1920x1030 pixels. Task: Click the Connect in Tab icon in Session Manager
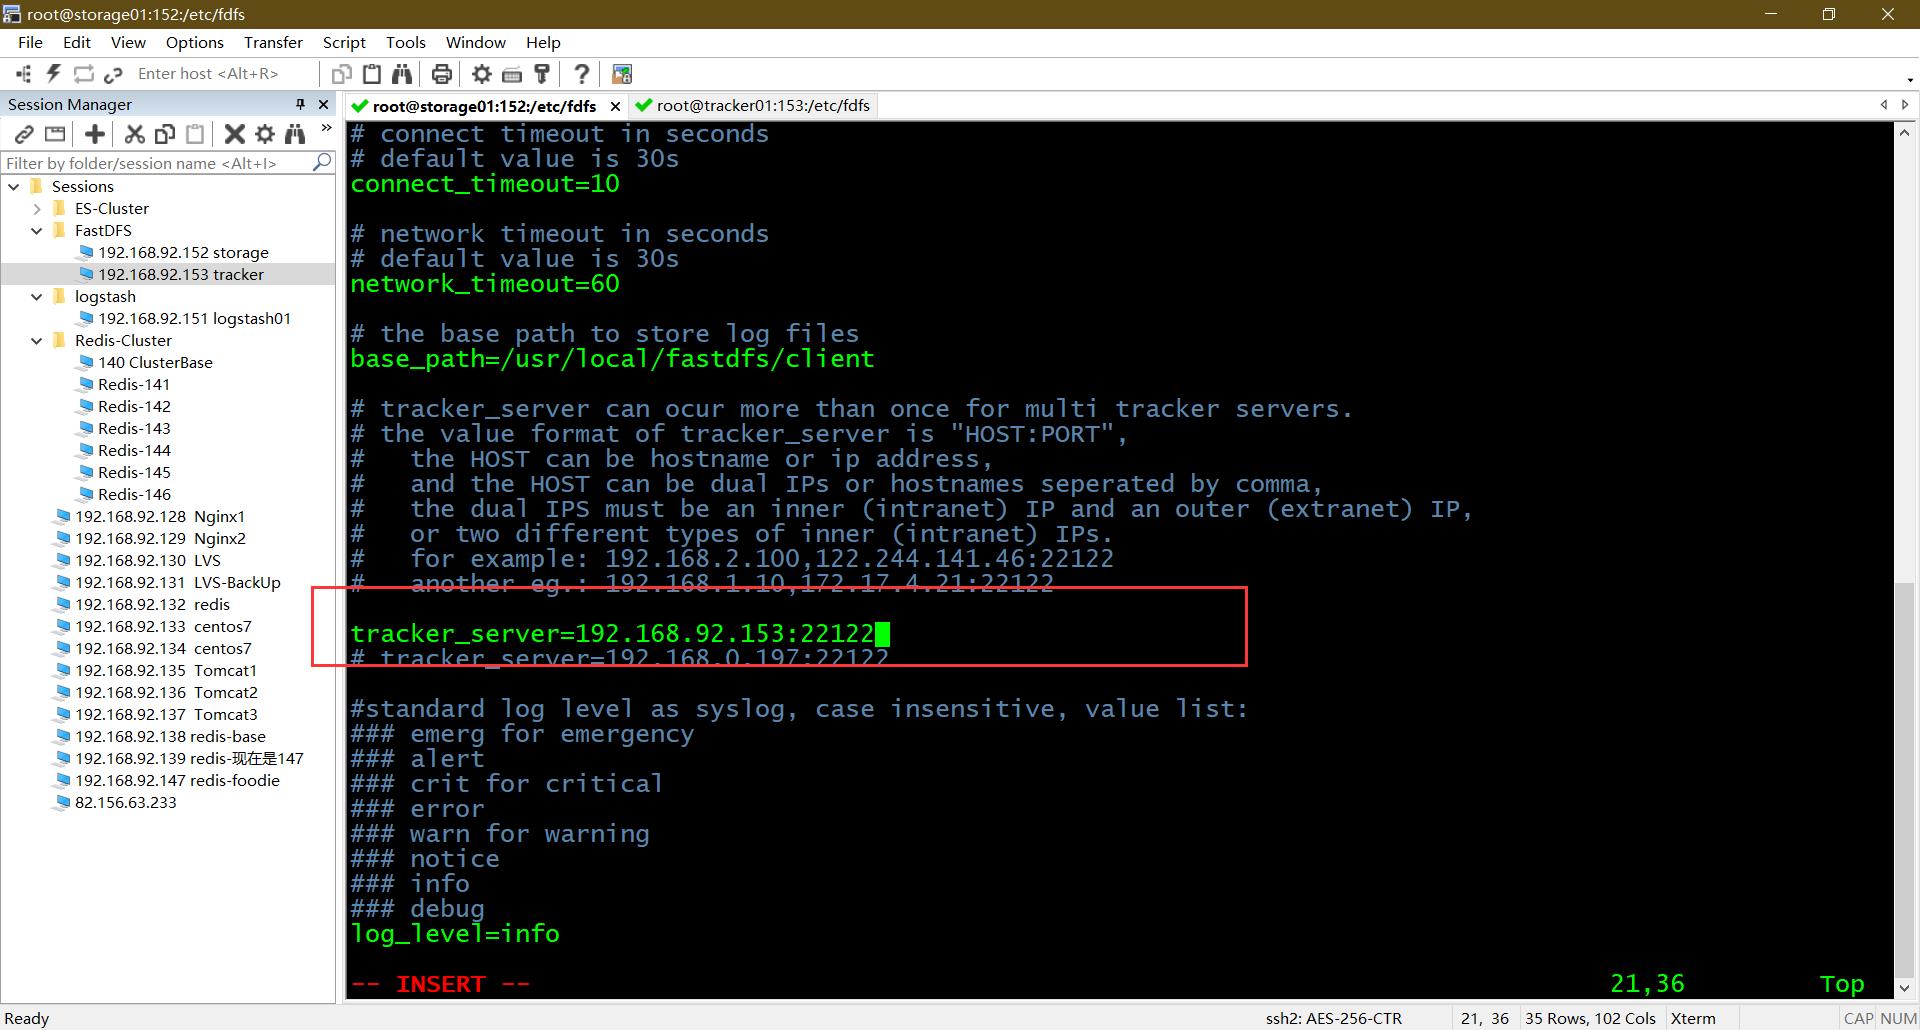(55, 134)
